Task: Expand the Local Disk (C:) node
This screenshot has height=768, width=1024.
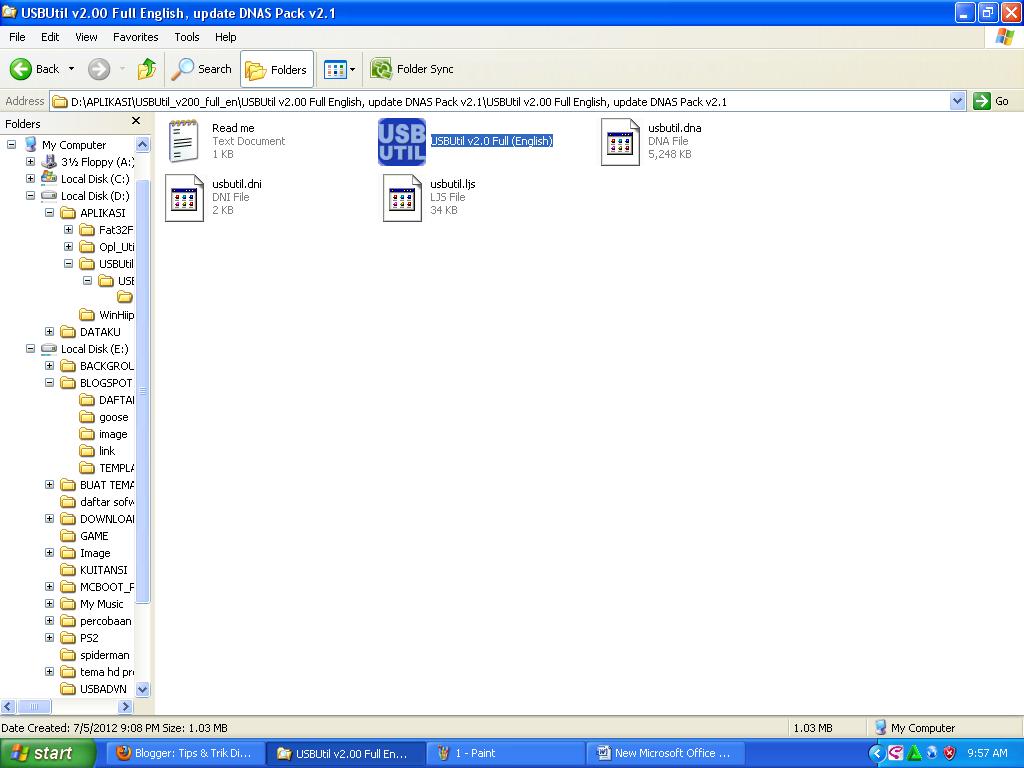Action: (30, 178)
